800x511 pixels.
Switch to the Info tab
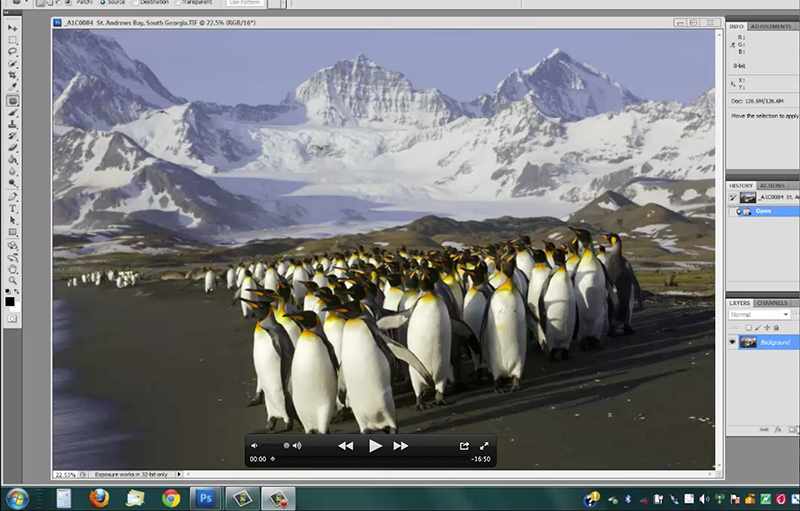pos(736,26)
